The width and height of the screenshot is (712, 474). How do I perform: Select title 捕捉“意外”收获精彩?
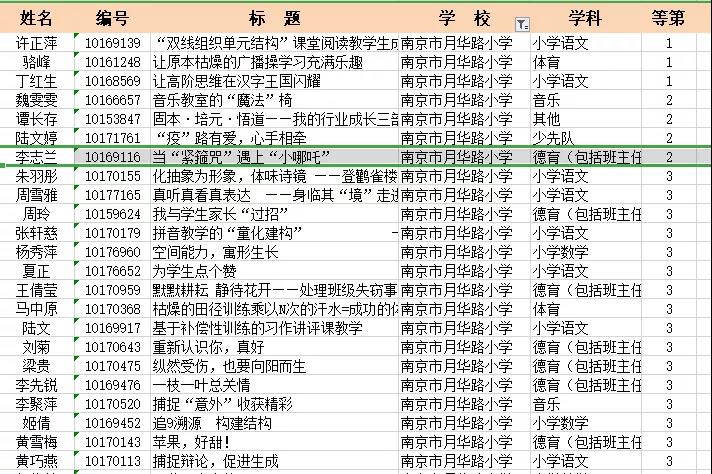click(x=222, y=404)
